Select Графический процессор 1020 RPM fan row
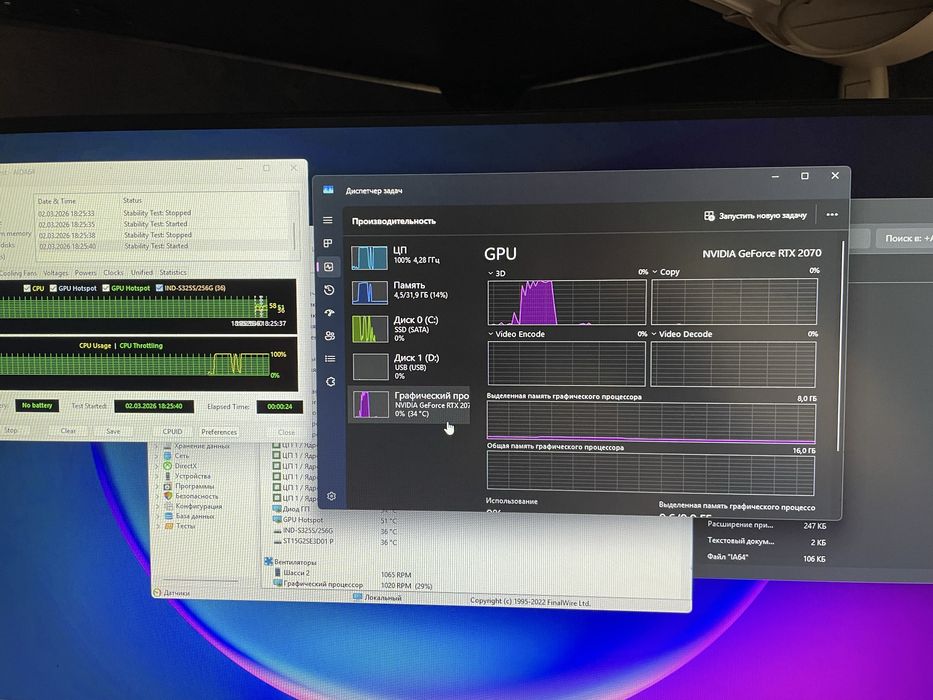Viewport: 933px width, 700px height. (x=351, y=585)
